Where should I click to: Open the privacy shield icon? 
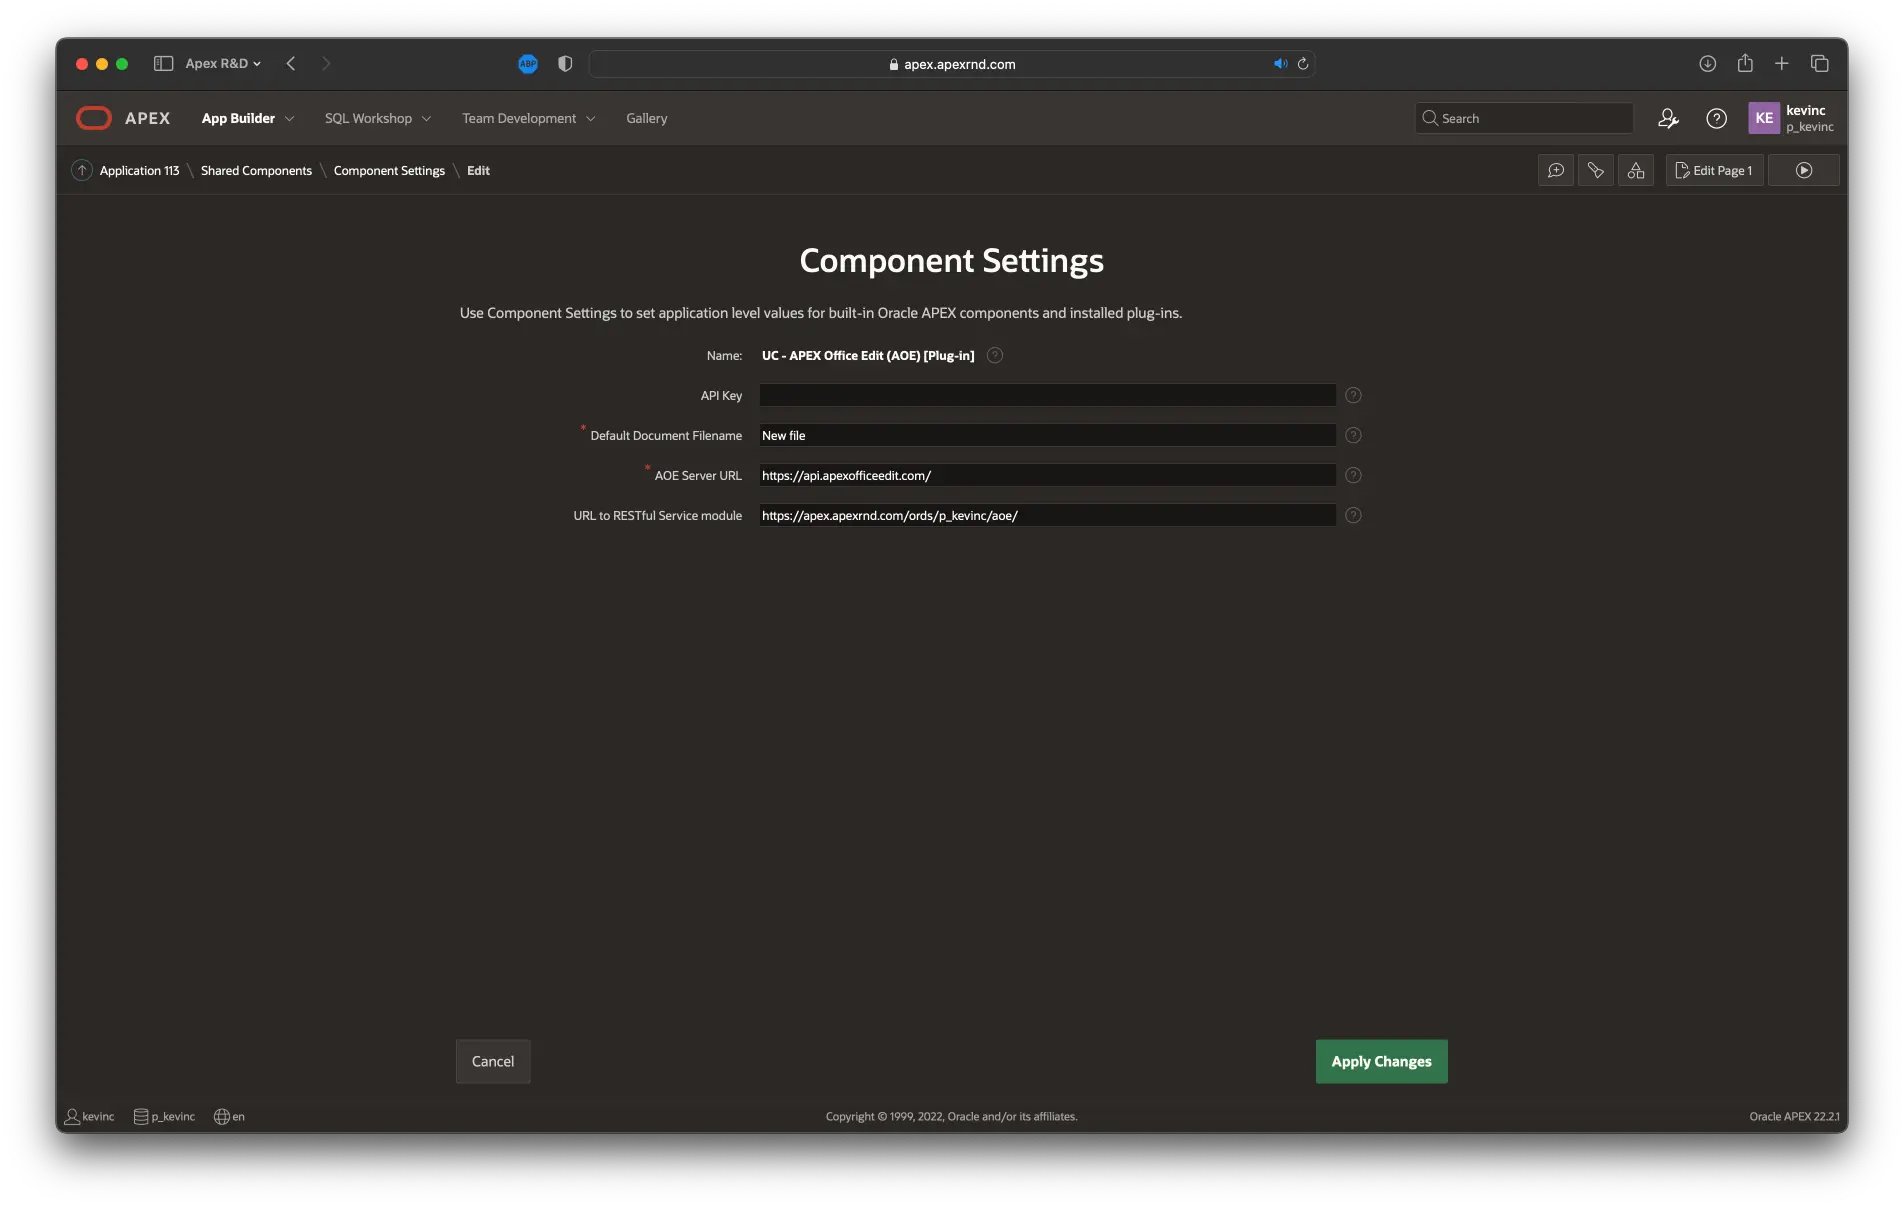click(565, 64)
